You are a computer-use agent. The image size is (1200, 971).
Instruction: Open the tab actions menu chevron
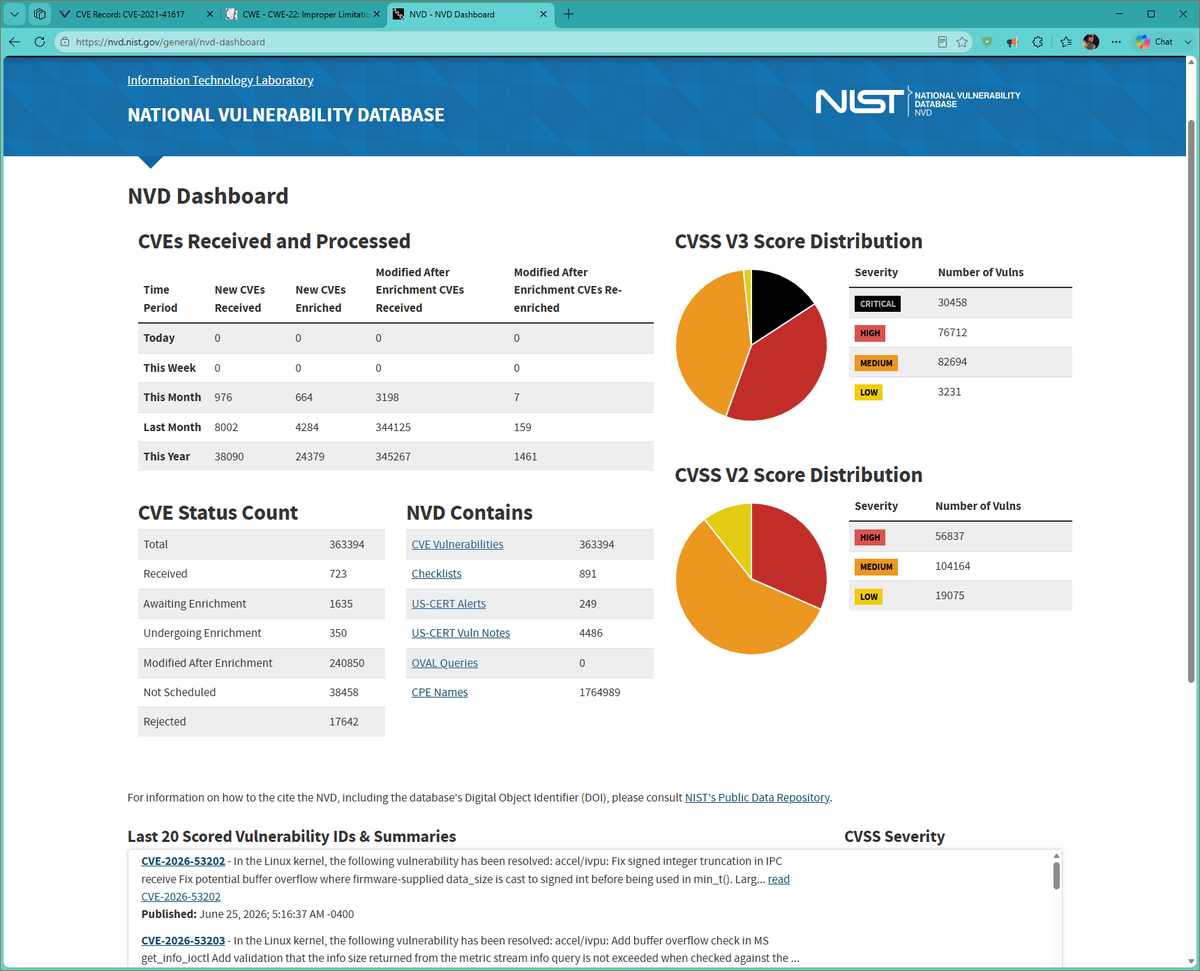click(x=15, y=14)
